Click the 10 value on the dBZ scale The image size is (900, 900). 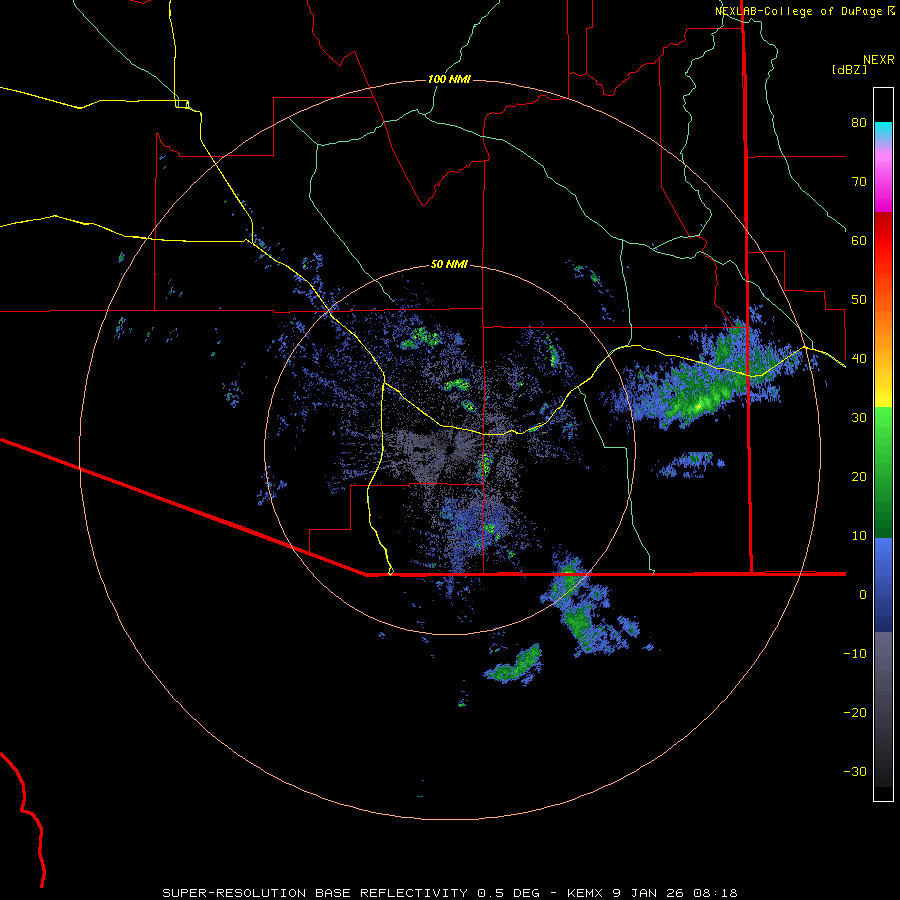pos(859,536)
